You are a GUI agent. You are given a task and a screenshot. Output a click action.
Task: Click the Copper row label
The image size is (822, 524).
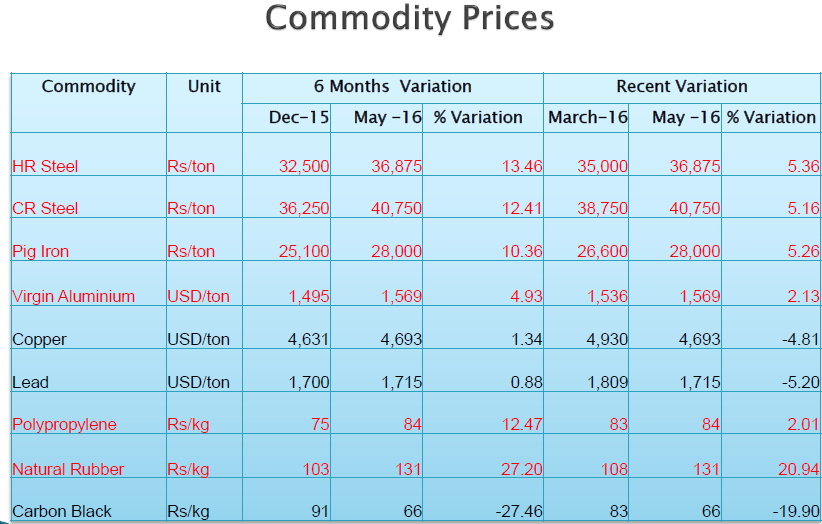click(x=40, y=339)
